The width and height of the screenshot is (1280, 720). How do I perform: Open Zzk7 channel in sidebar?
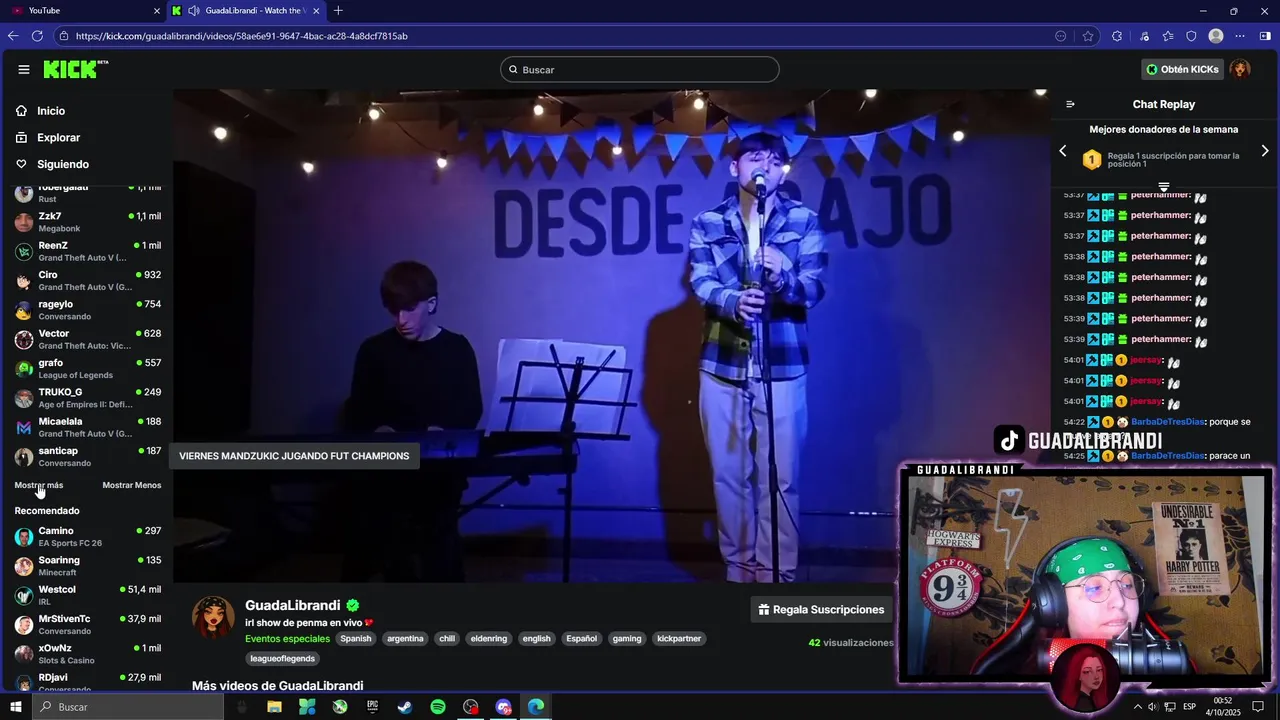pos(88,222)
